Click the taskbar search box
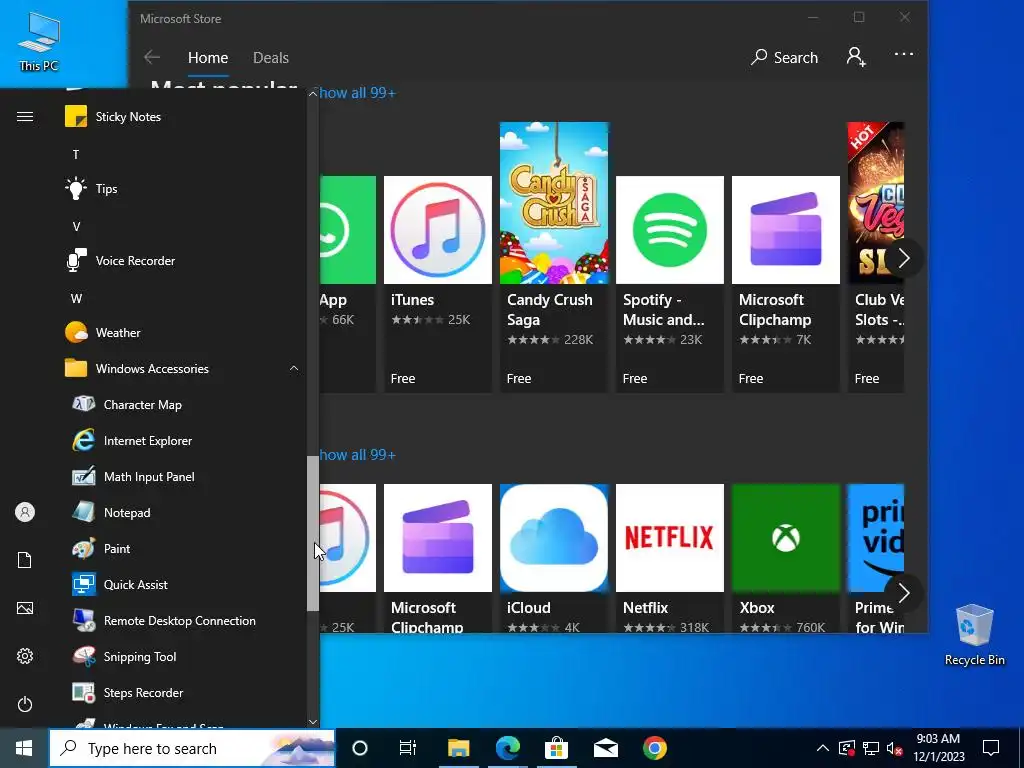The width and height of the screenshot is (1024, 768). tap(192, 748)
